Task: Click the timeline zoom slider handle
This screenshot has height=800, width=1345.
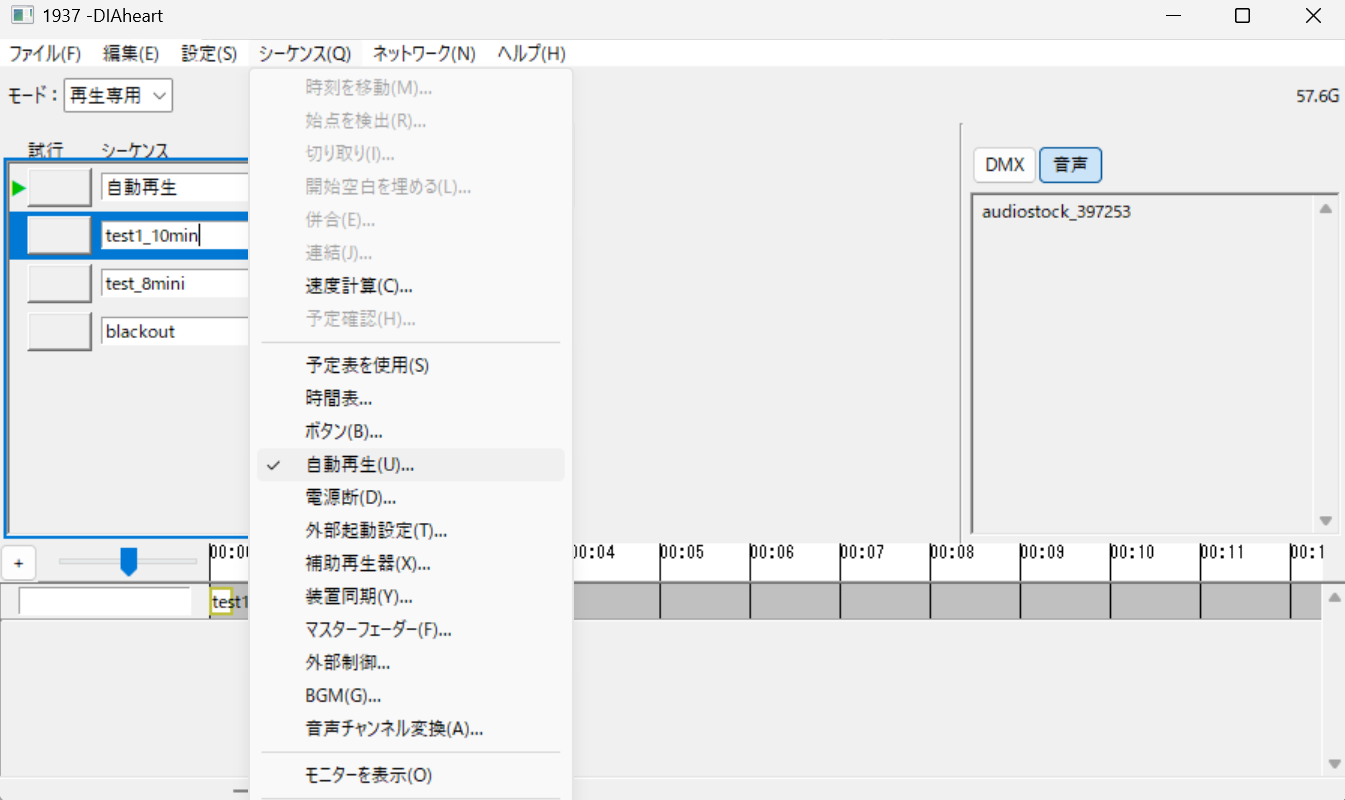Action: [128, 562]
